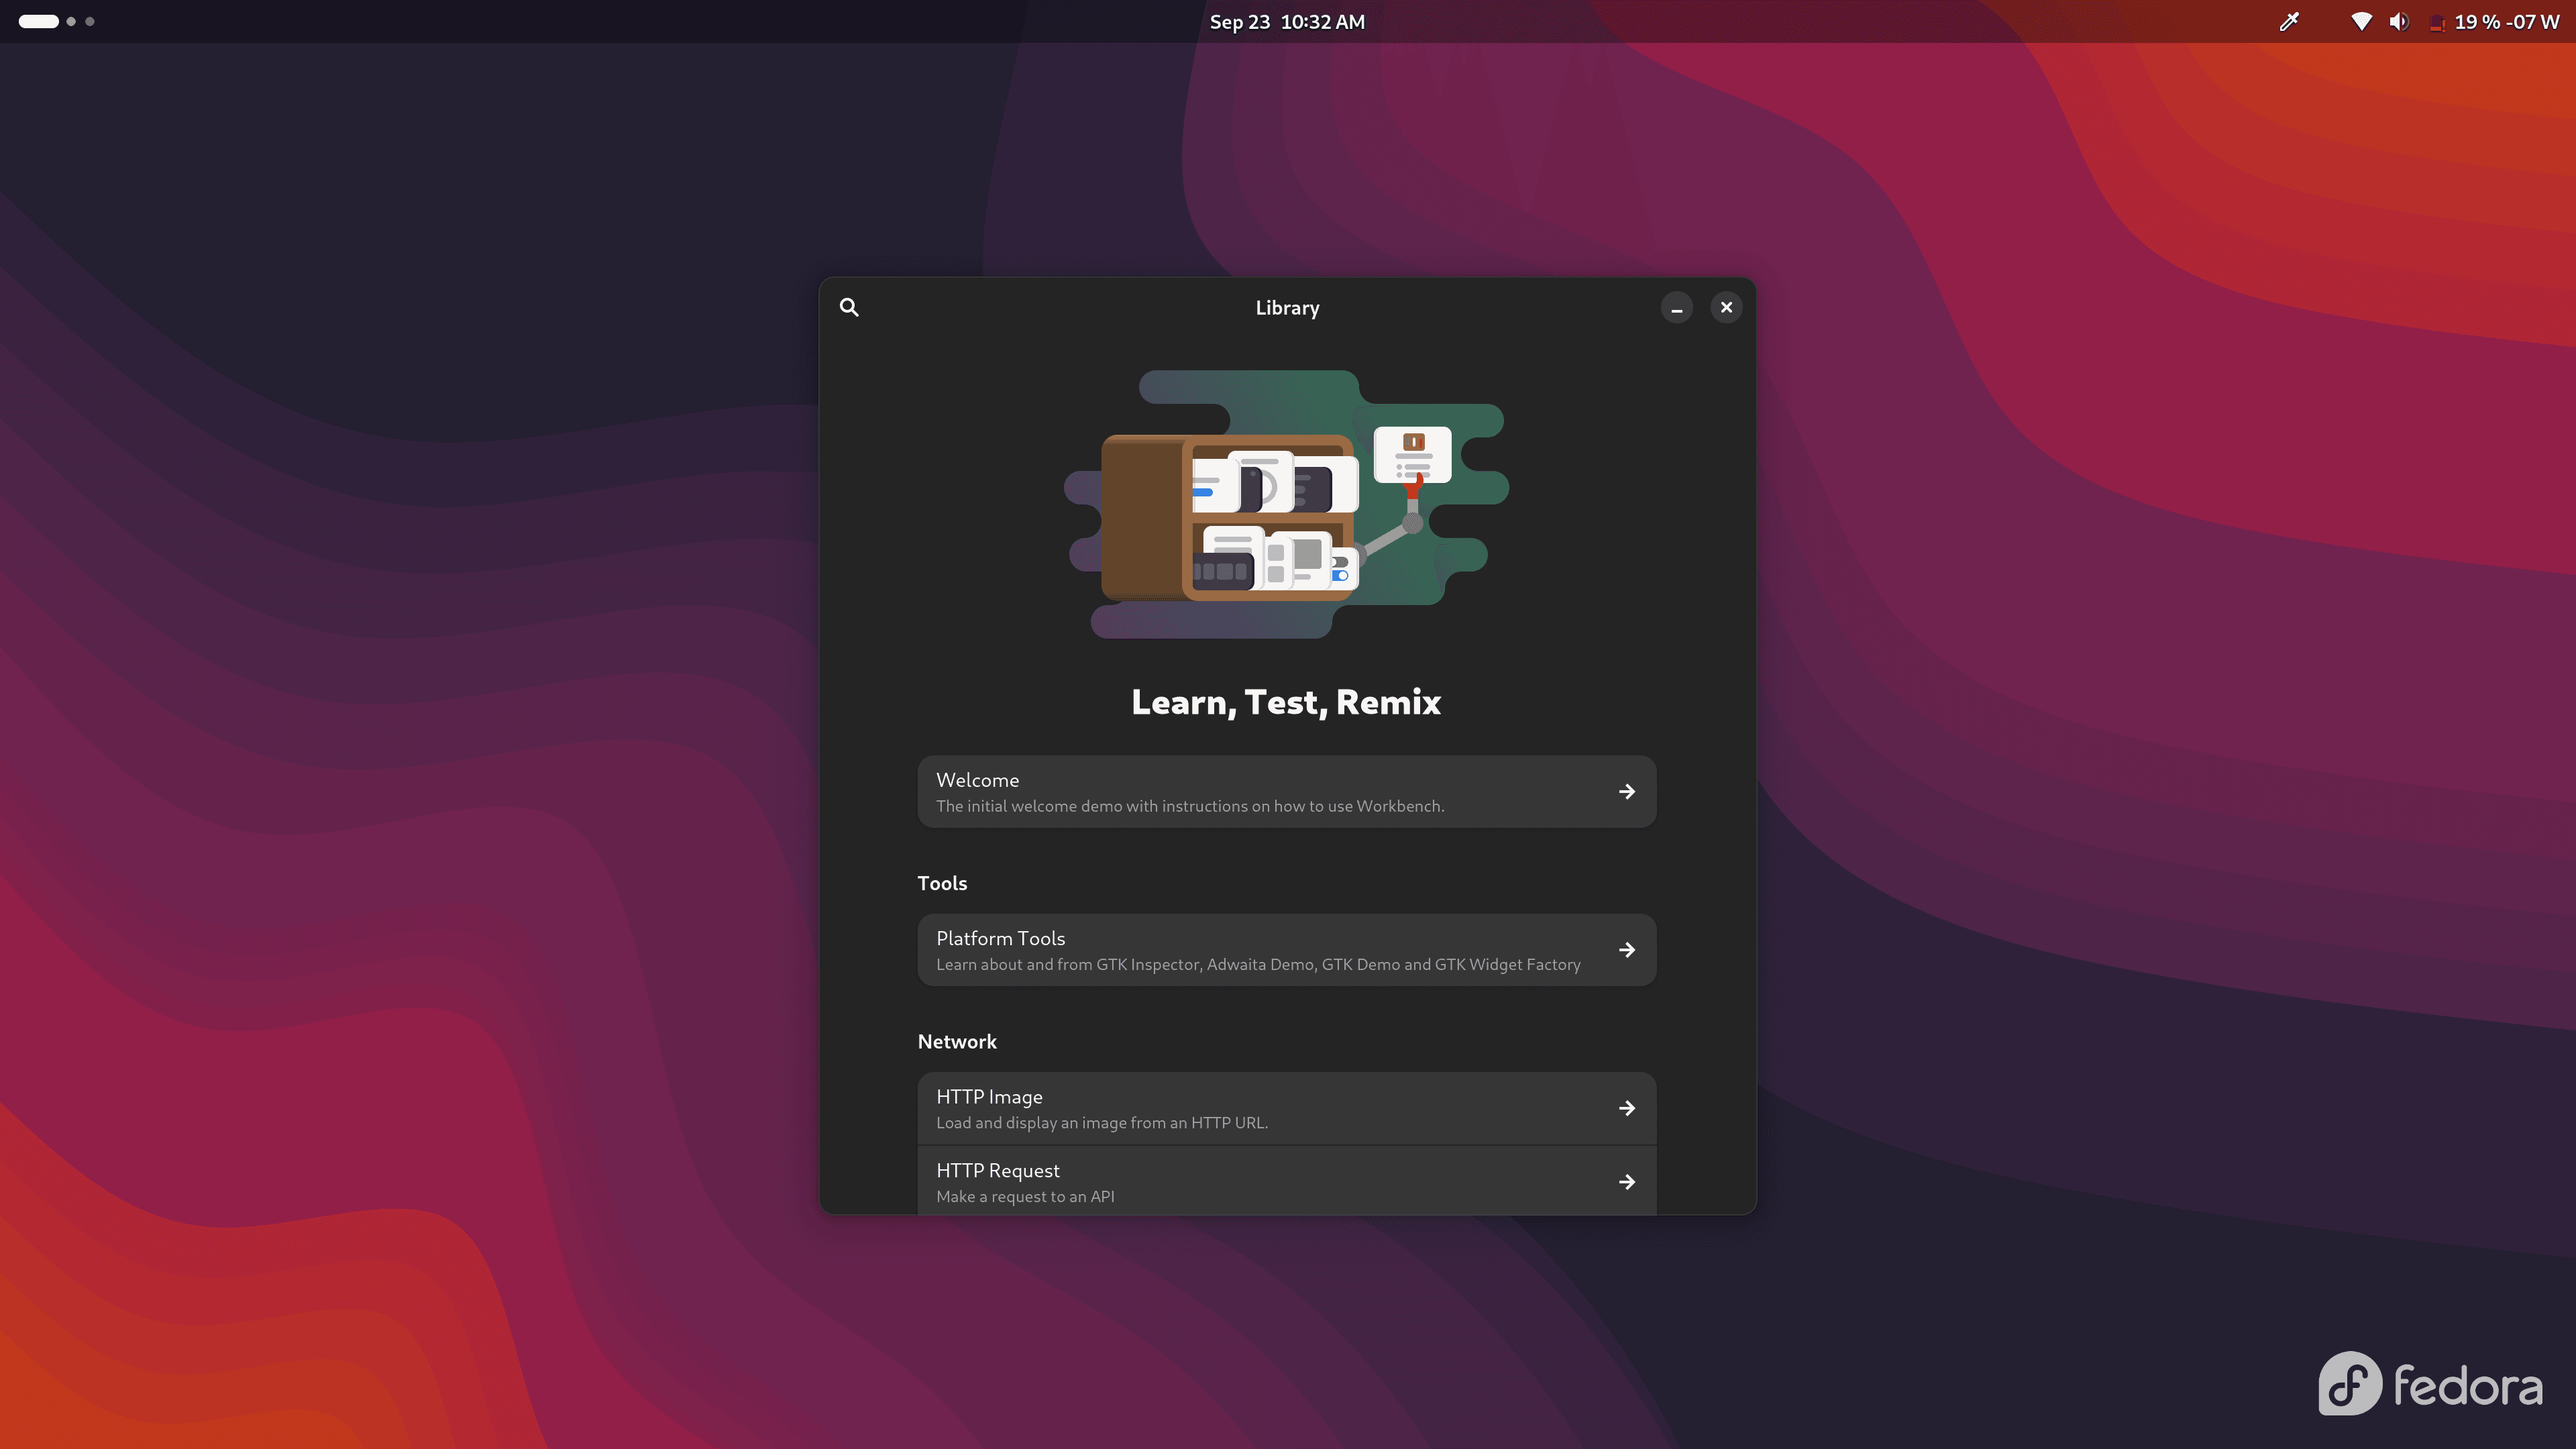Click arrow icon on Welcome row
Image resolution: width=2576 pixels, height=1449 pixels.
tap(1627, 791)
